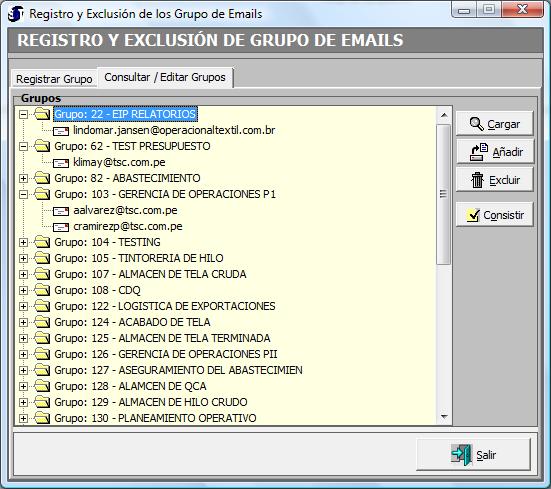Viewport: 551px width, 489px height.
Task: Expand Grupo 104 - TESTING node
Action: click(x=24, y=242)
